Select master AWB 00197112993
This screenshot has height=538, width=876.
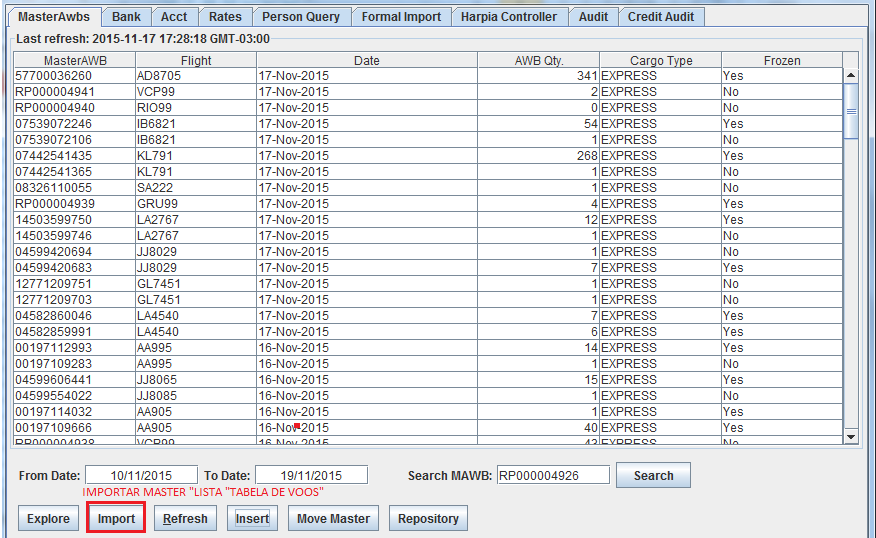point(74,348)
